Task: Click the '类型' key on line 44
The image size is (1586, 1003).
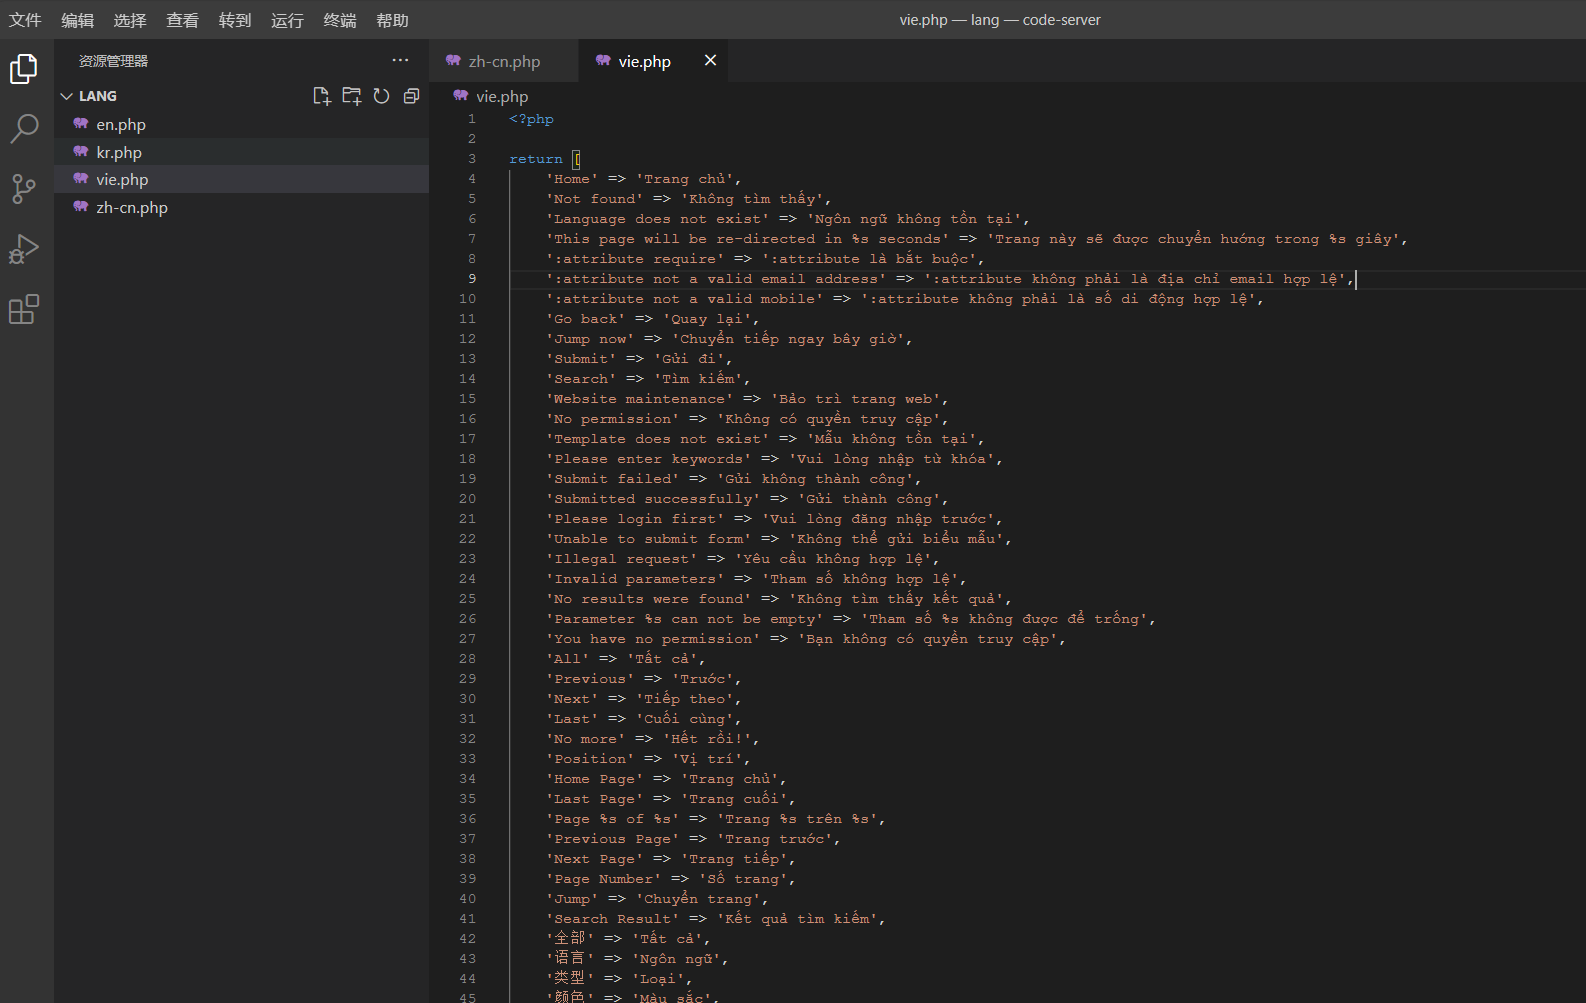Action: tap(570, 979)
